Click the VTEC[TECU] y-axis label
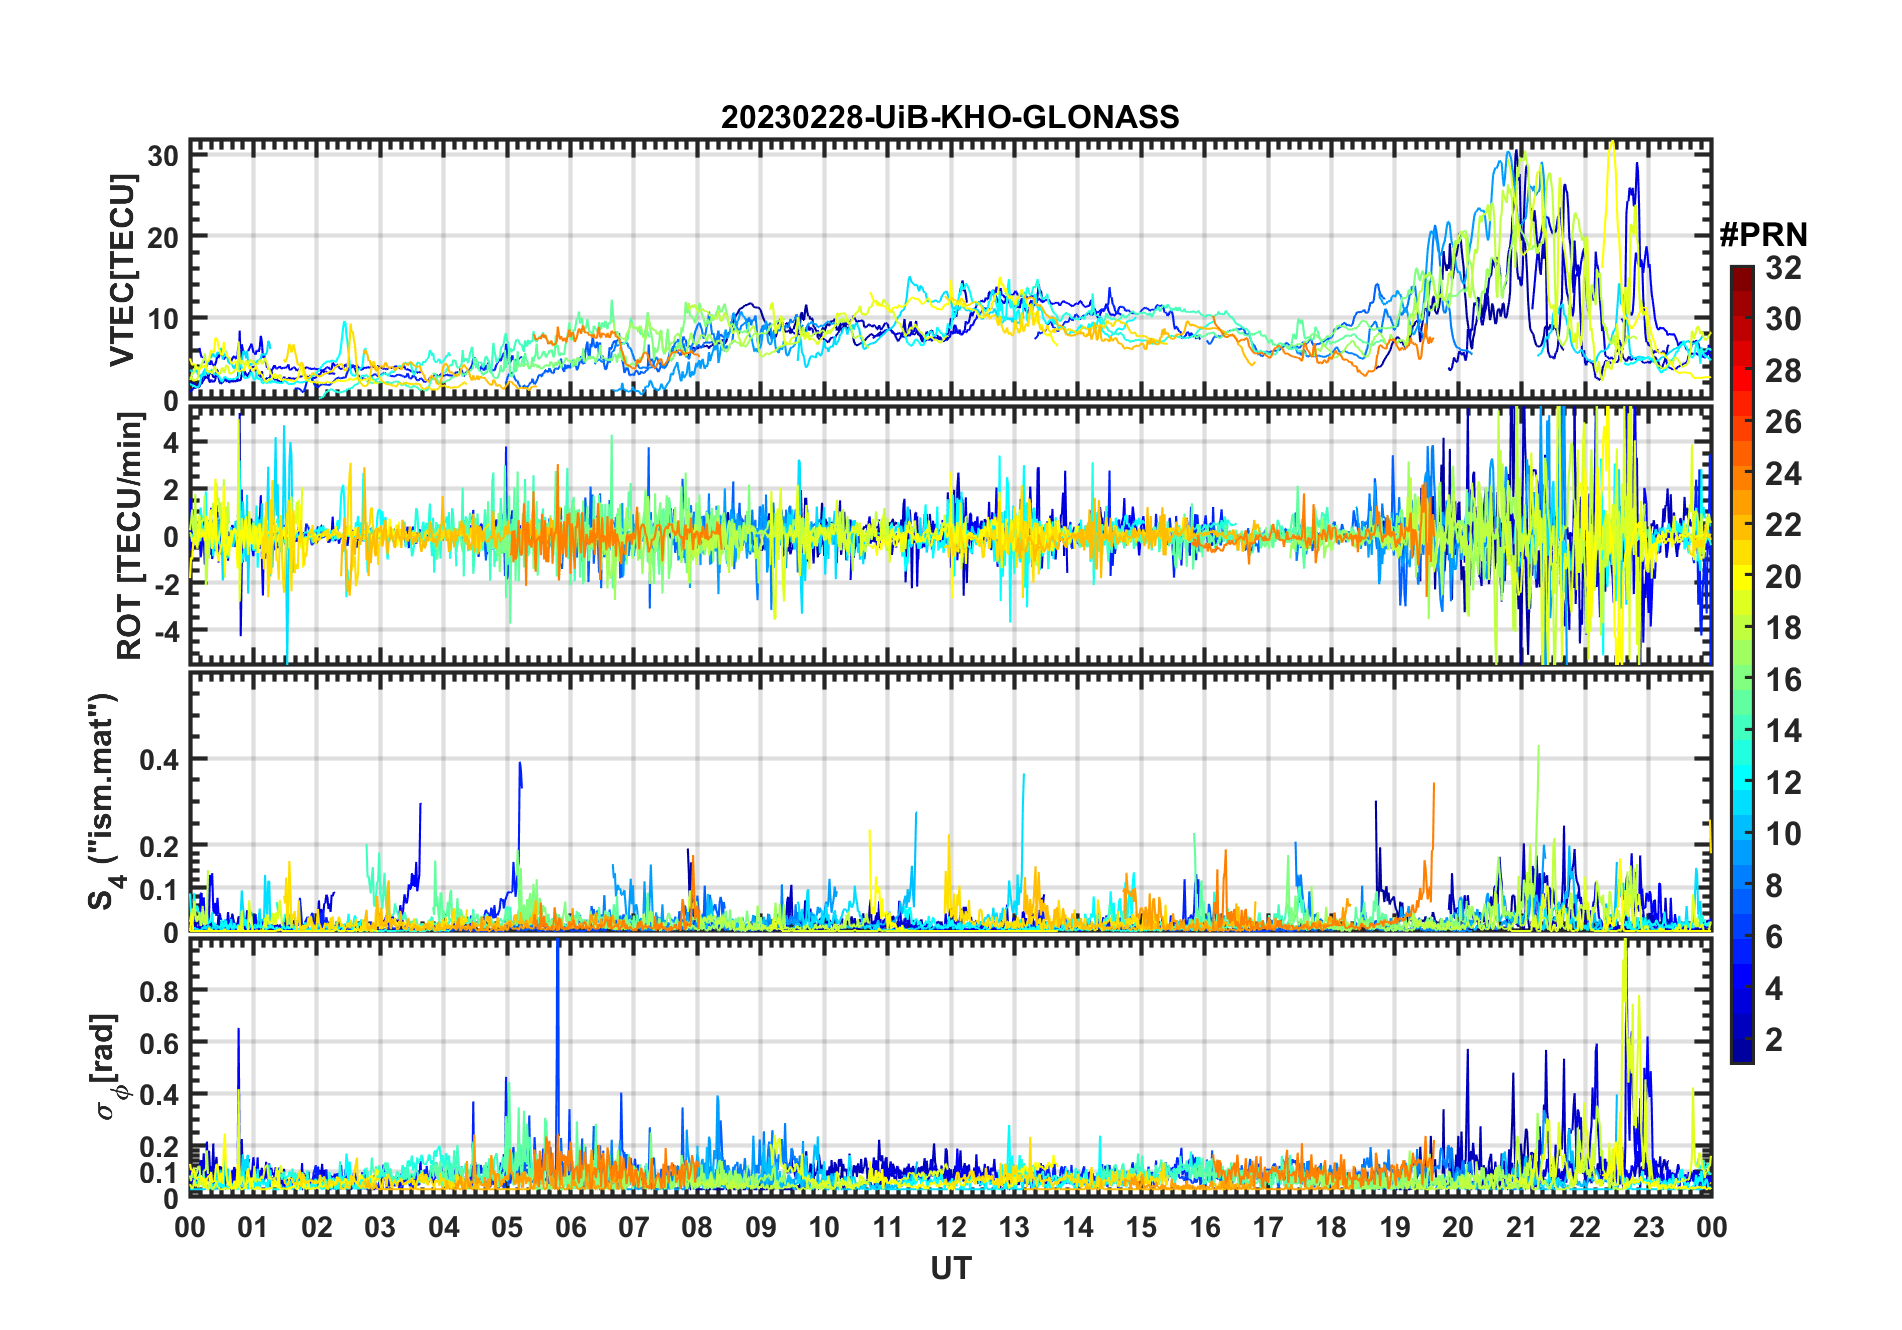The image size is (1902, 1330). click(x=122, y=270)
